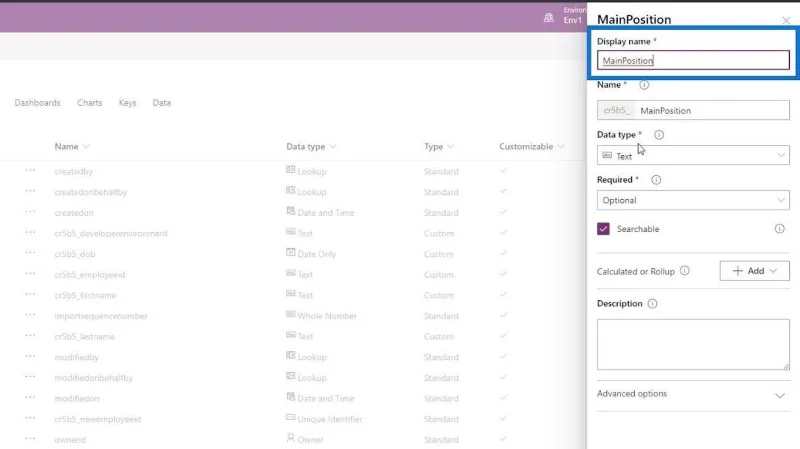The height and width of the screenshot is (449, 800).
Task: Open the more options menu for cr5b5_newemployeeid
Action: (30, 418)
